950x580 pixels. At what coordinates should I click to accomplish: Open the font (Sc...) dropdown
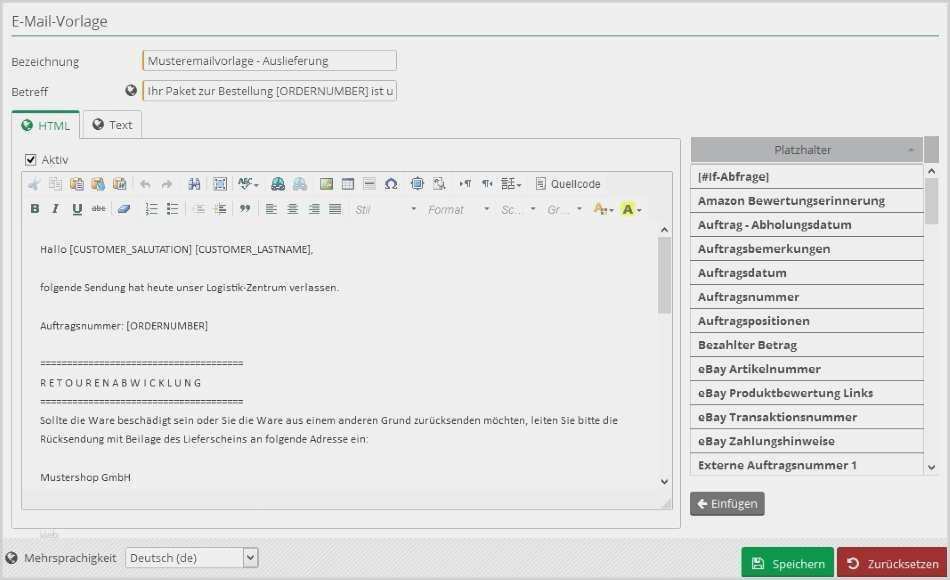[x=518, y=210]
